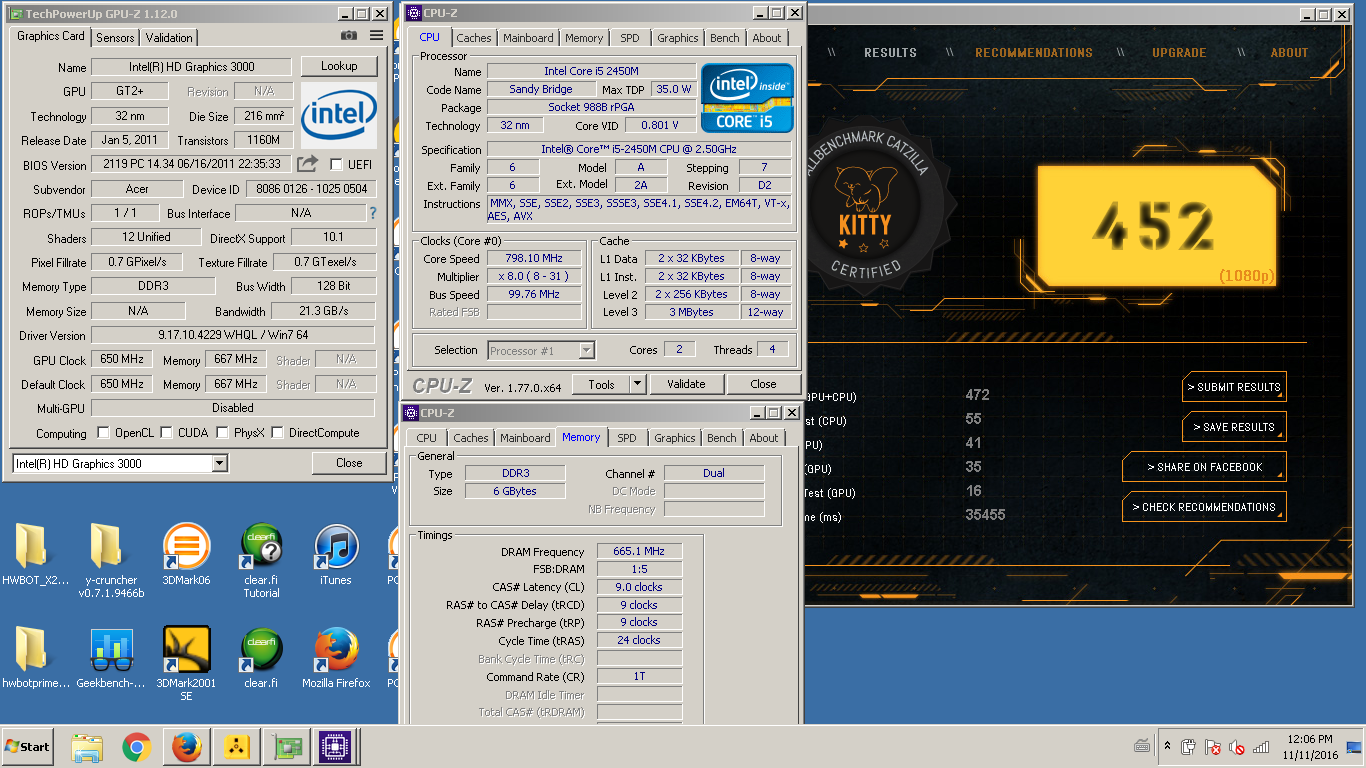1366x768 pixels.
Task: Click the power plug tray icon
Action: [x=1188, y=747]
